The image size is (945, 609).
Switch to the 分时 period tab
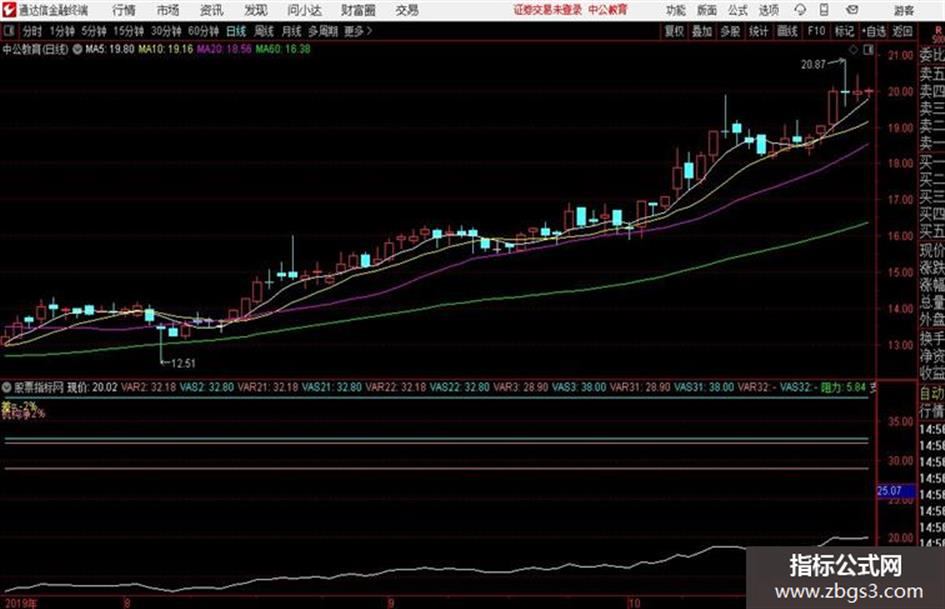coord(31,31)
